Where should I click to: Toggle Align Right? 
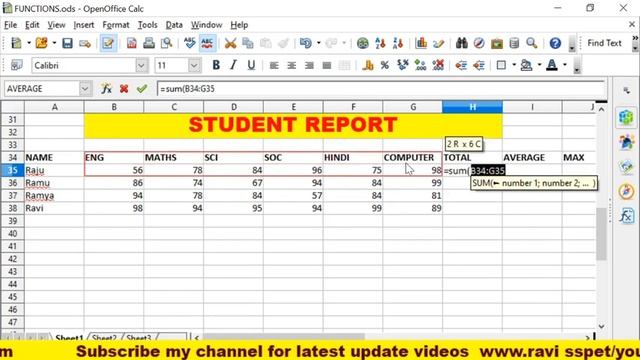pos(309,65)
